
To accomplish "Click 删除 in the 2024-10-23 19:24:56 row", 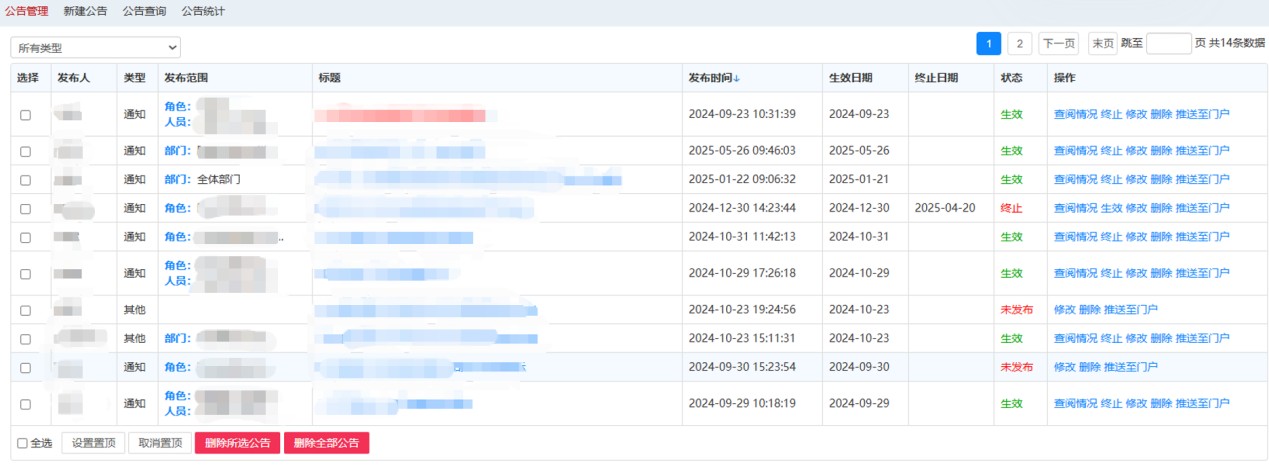I will (x=1089, y=310).
